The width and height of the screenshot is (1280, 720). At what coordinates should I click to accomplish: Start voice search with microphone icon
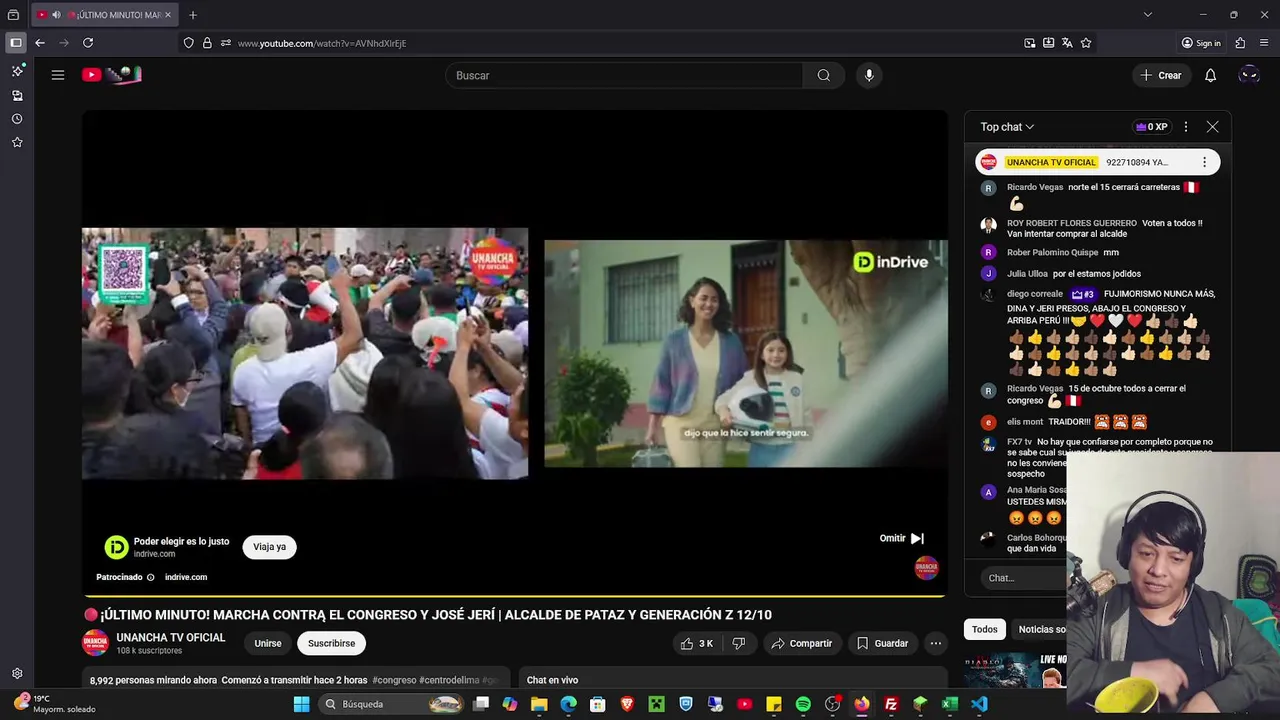pyautogui.click(x=869, y=75)
